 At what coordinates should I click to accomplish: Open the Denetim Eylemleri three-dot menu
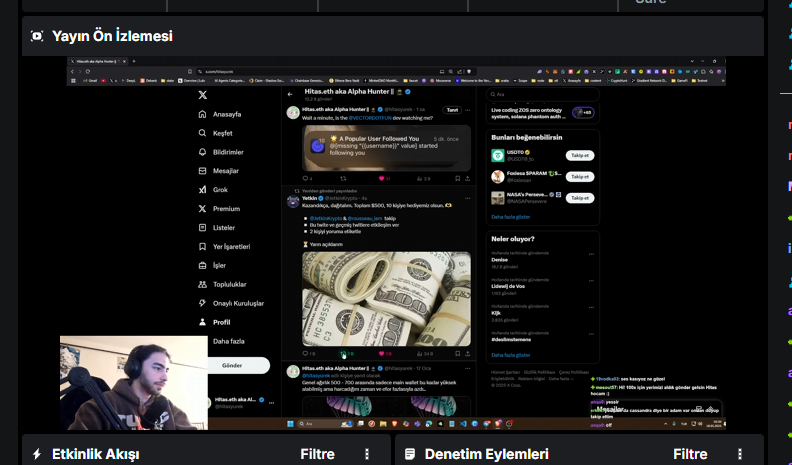pos(740,454)
